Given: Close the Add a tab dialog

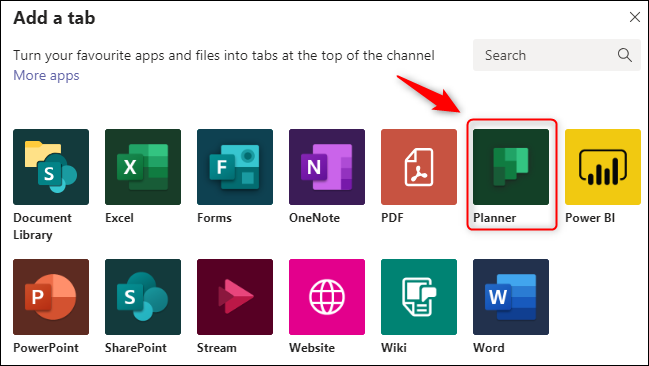Looking at the screenshot, I should (x=635, y=17).
